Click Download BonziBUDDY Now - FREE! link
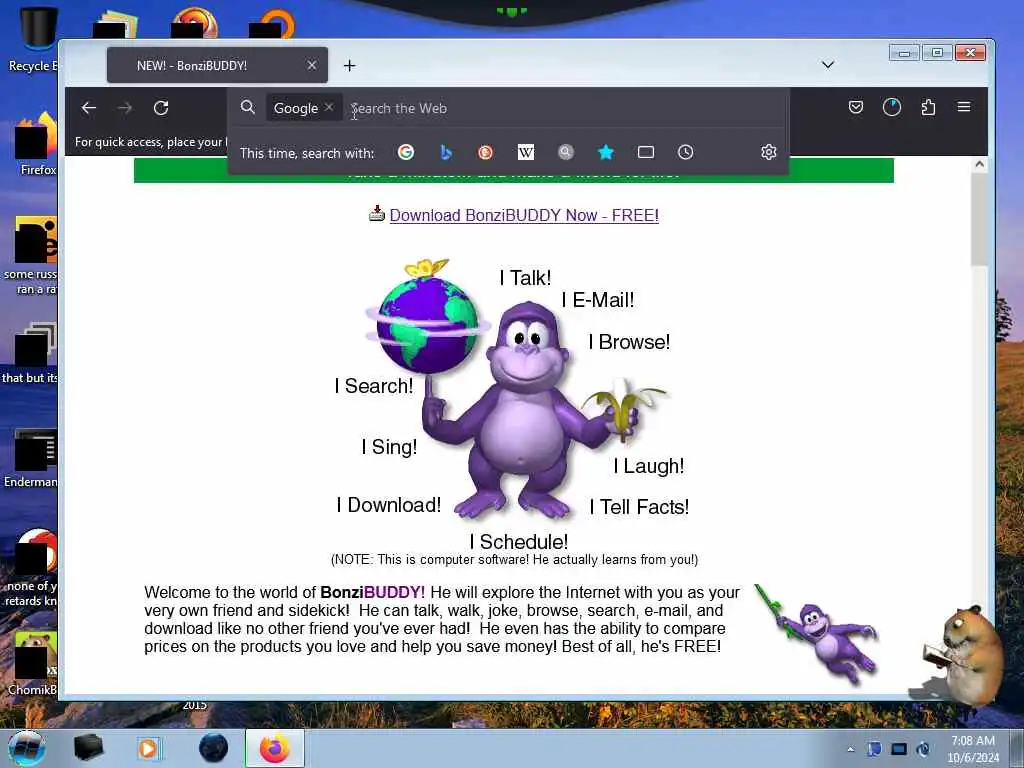The width and height of the screenshot is (1024, 768). click(524, 216)
